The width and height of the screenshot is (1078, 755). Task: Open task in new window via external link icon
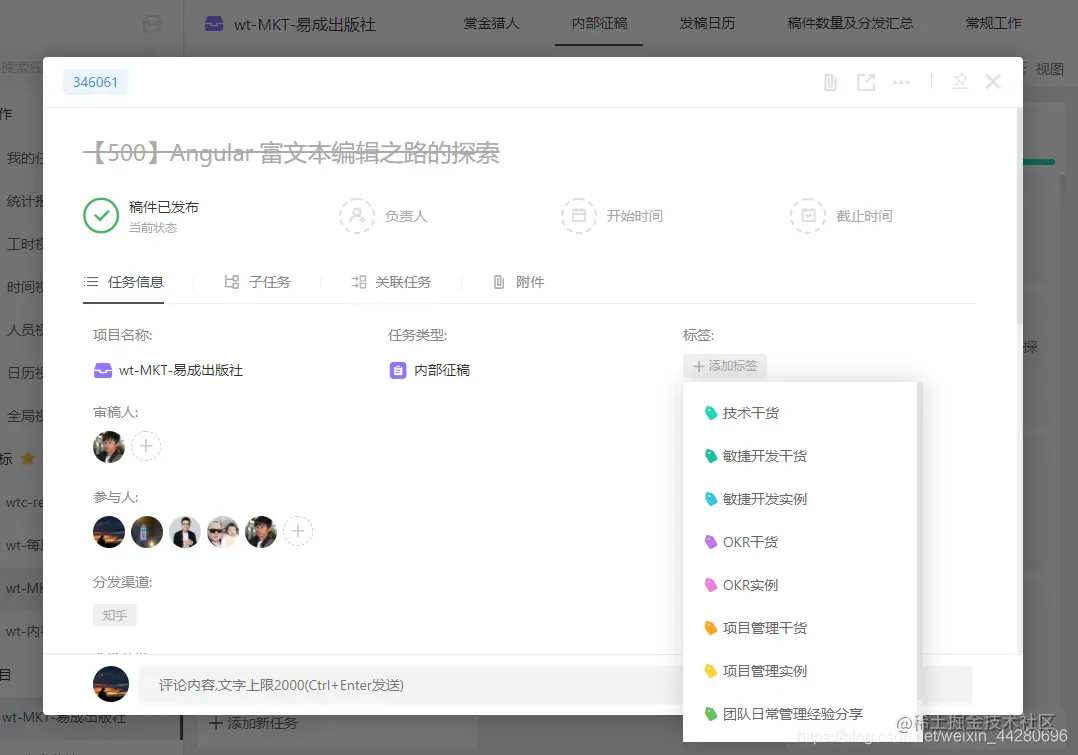coord(866,82)
